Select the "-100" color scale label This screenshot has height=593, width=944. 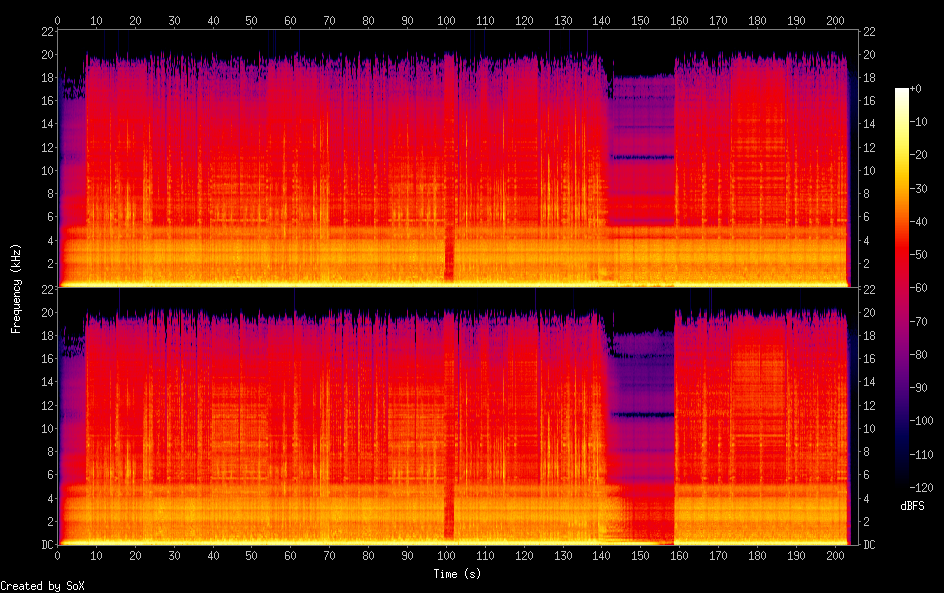coord(922,421)
